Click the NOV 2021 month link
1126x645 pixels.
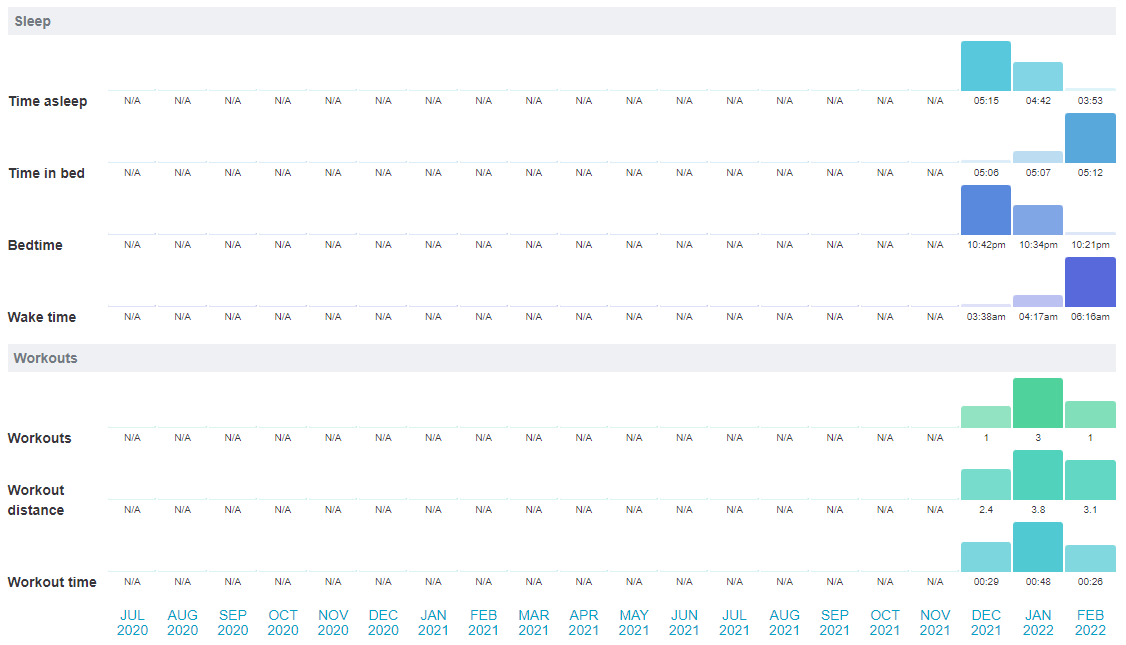coord(935,622)
